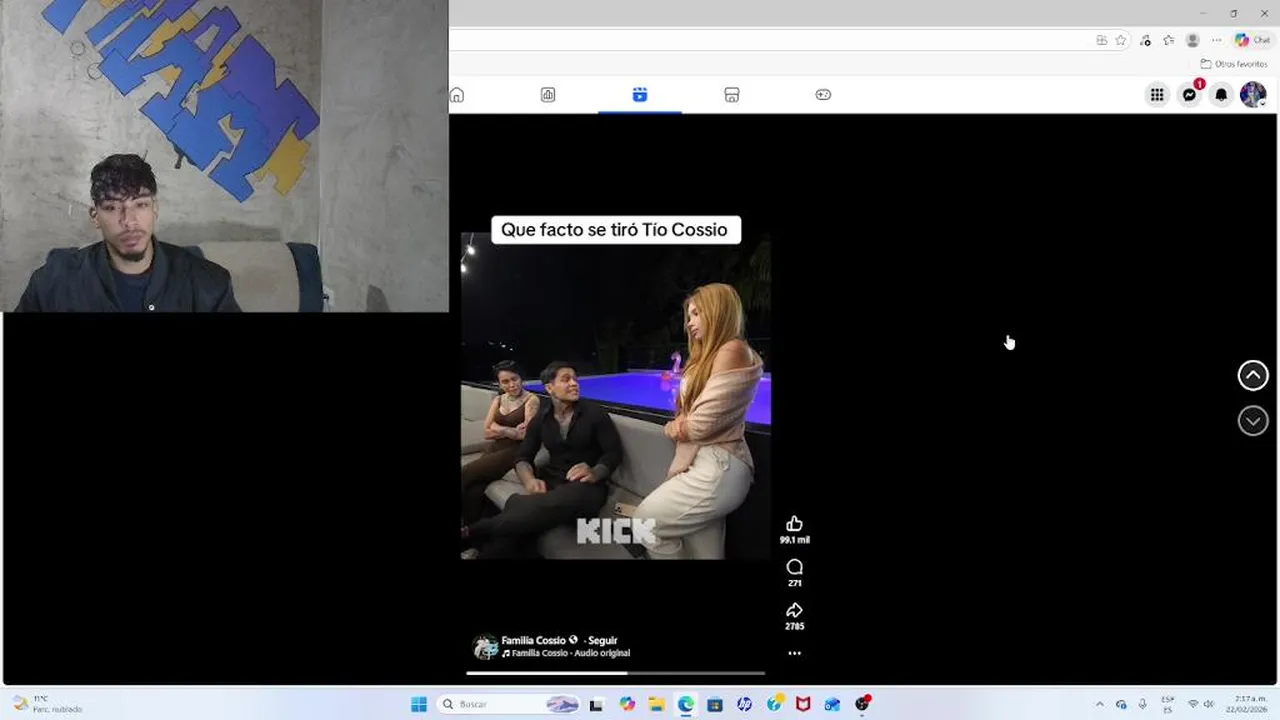Toggle the muted volume tray icon
1280x720 pixels.
coord(1209,704)
